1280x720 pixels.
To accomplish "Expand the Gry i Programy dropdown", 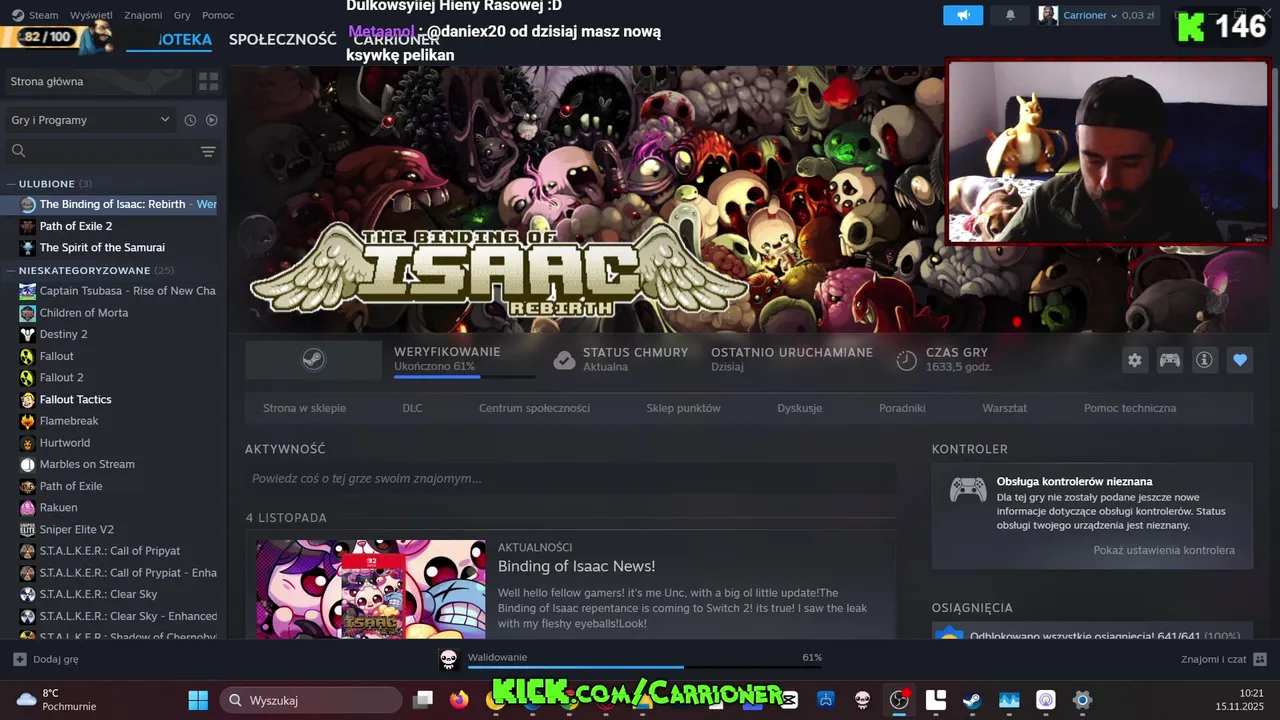I will click(90, 120).
